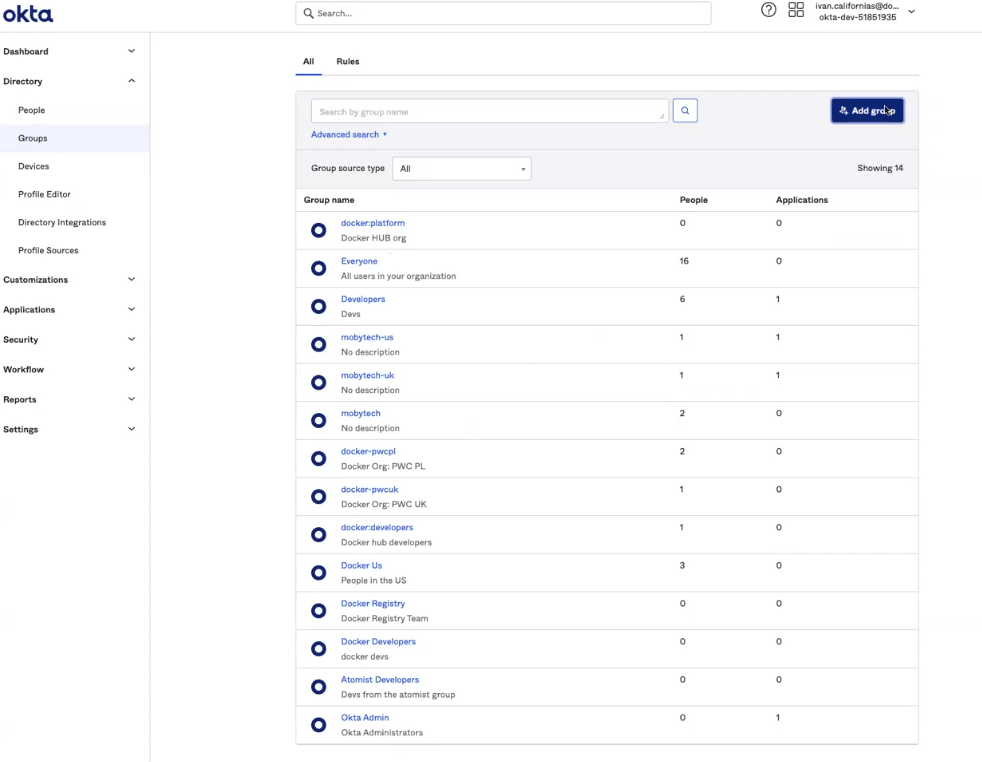
Task: Open the help question mark icon
Action: (768, 9)
